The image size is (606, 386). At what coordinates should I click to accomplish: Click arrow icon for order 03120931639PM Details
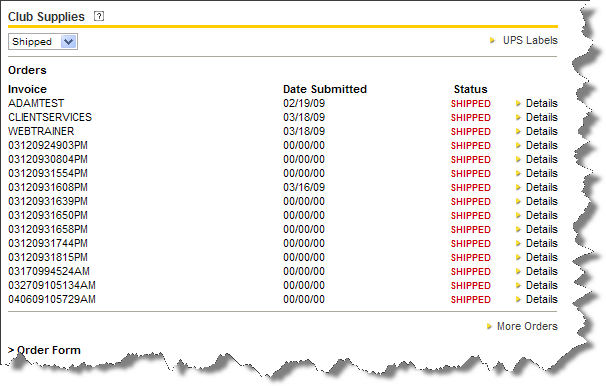click(519, 201)
